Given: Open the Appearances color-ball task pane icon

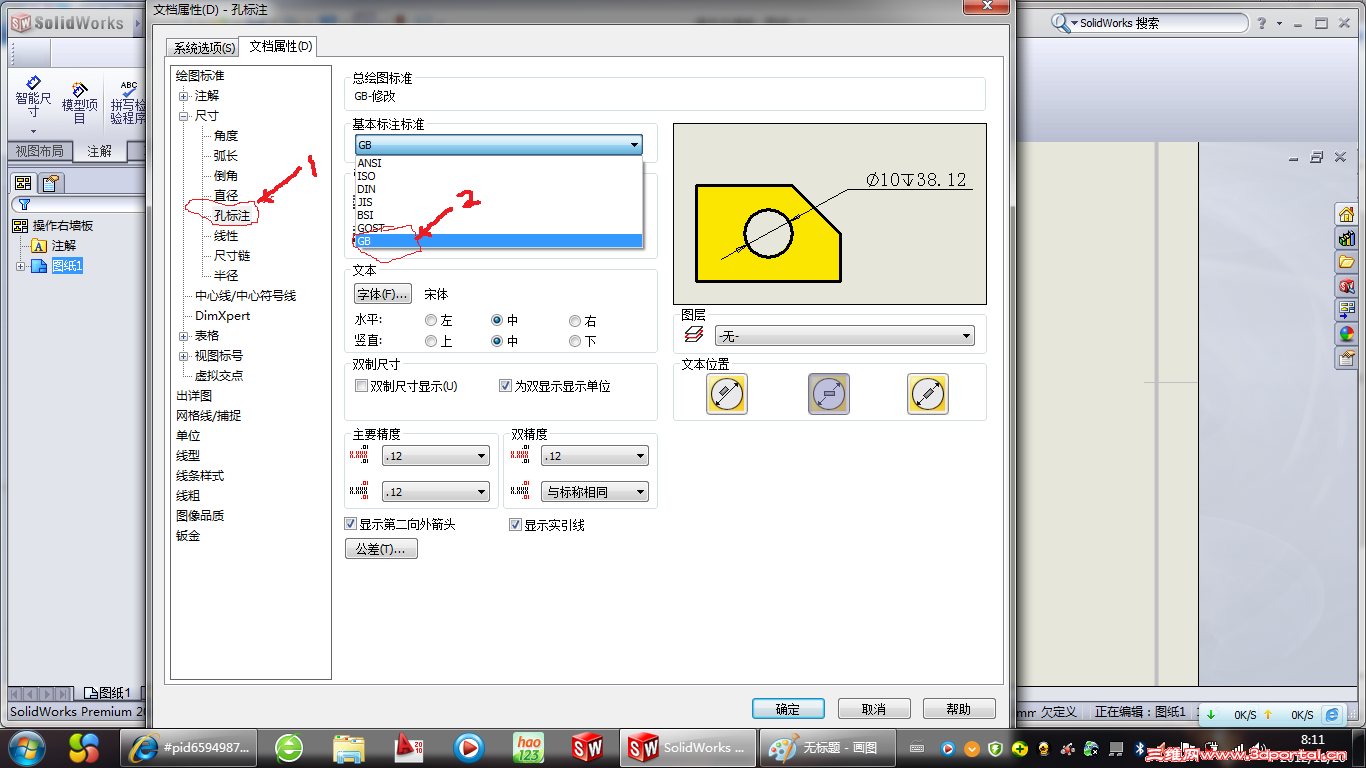Looking at the screenshot, I should click(1346, 334).
